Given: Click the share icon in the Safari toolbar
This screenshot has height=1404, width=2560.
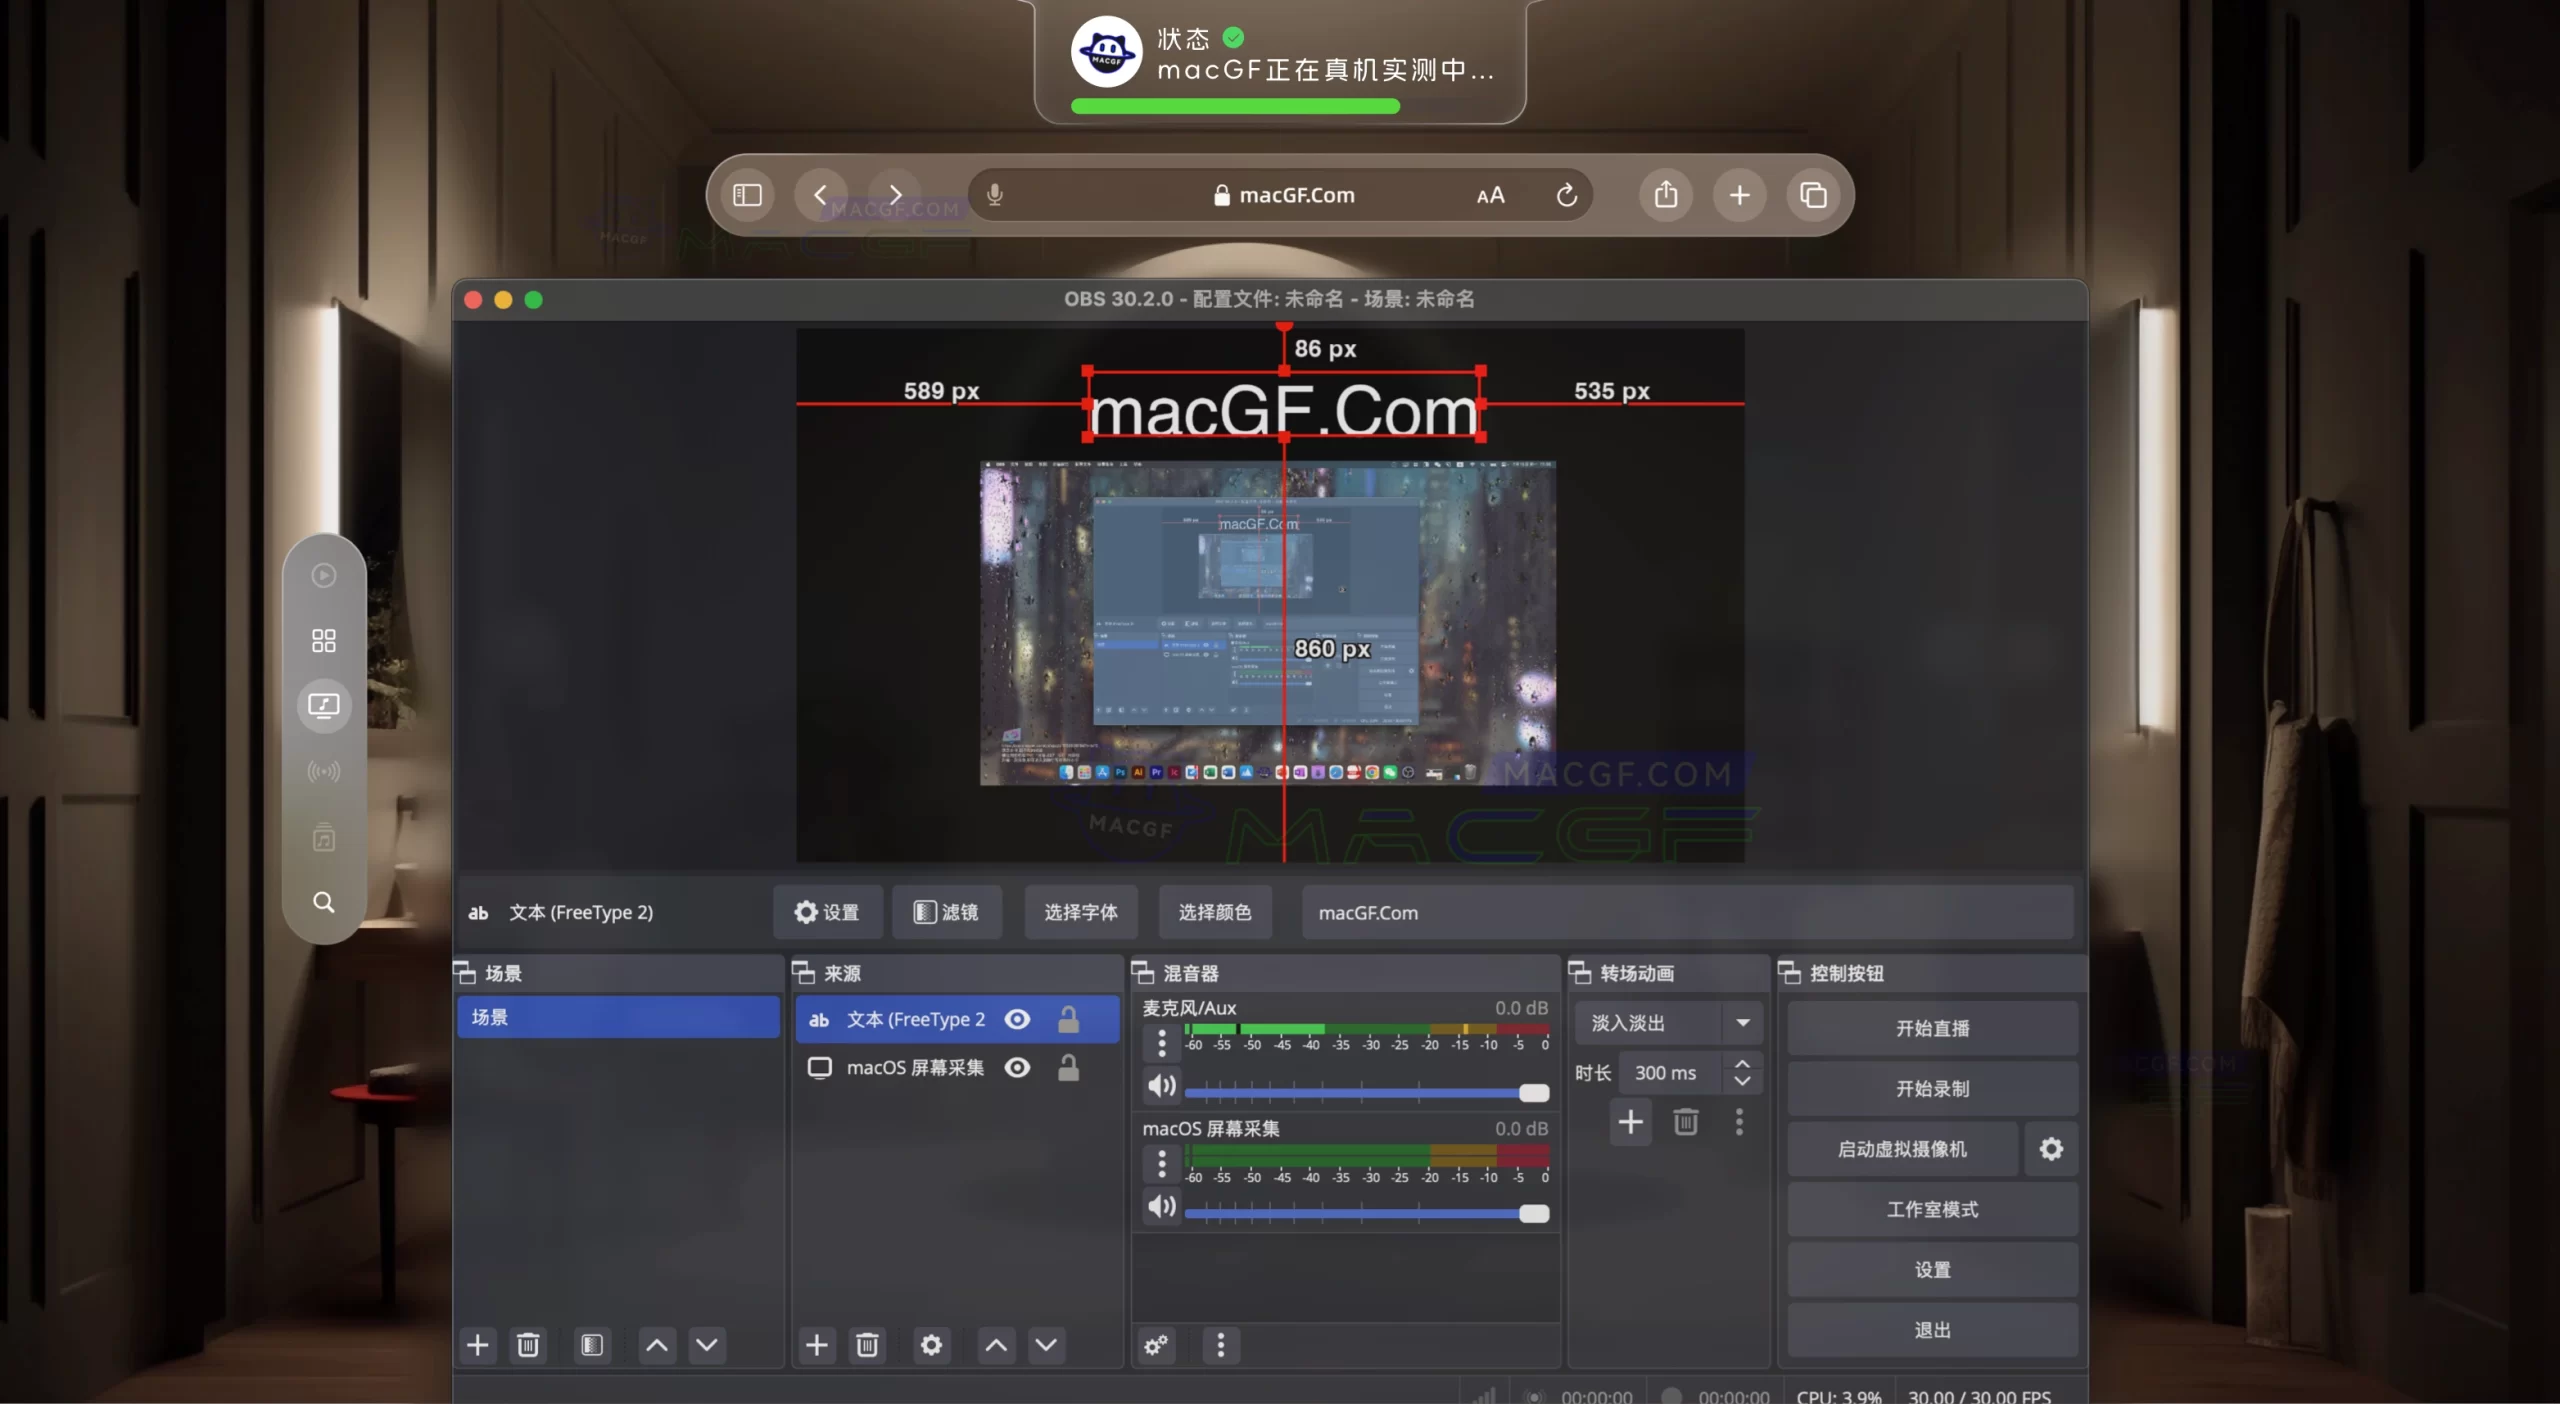Looking at the screenshot, I should pyautogui.click(x=1665, y=194).
